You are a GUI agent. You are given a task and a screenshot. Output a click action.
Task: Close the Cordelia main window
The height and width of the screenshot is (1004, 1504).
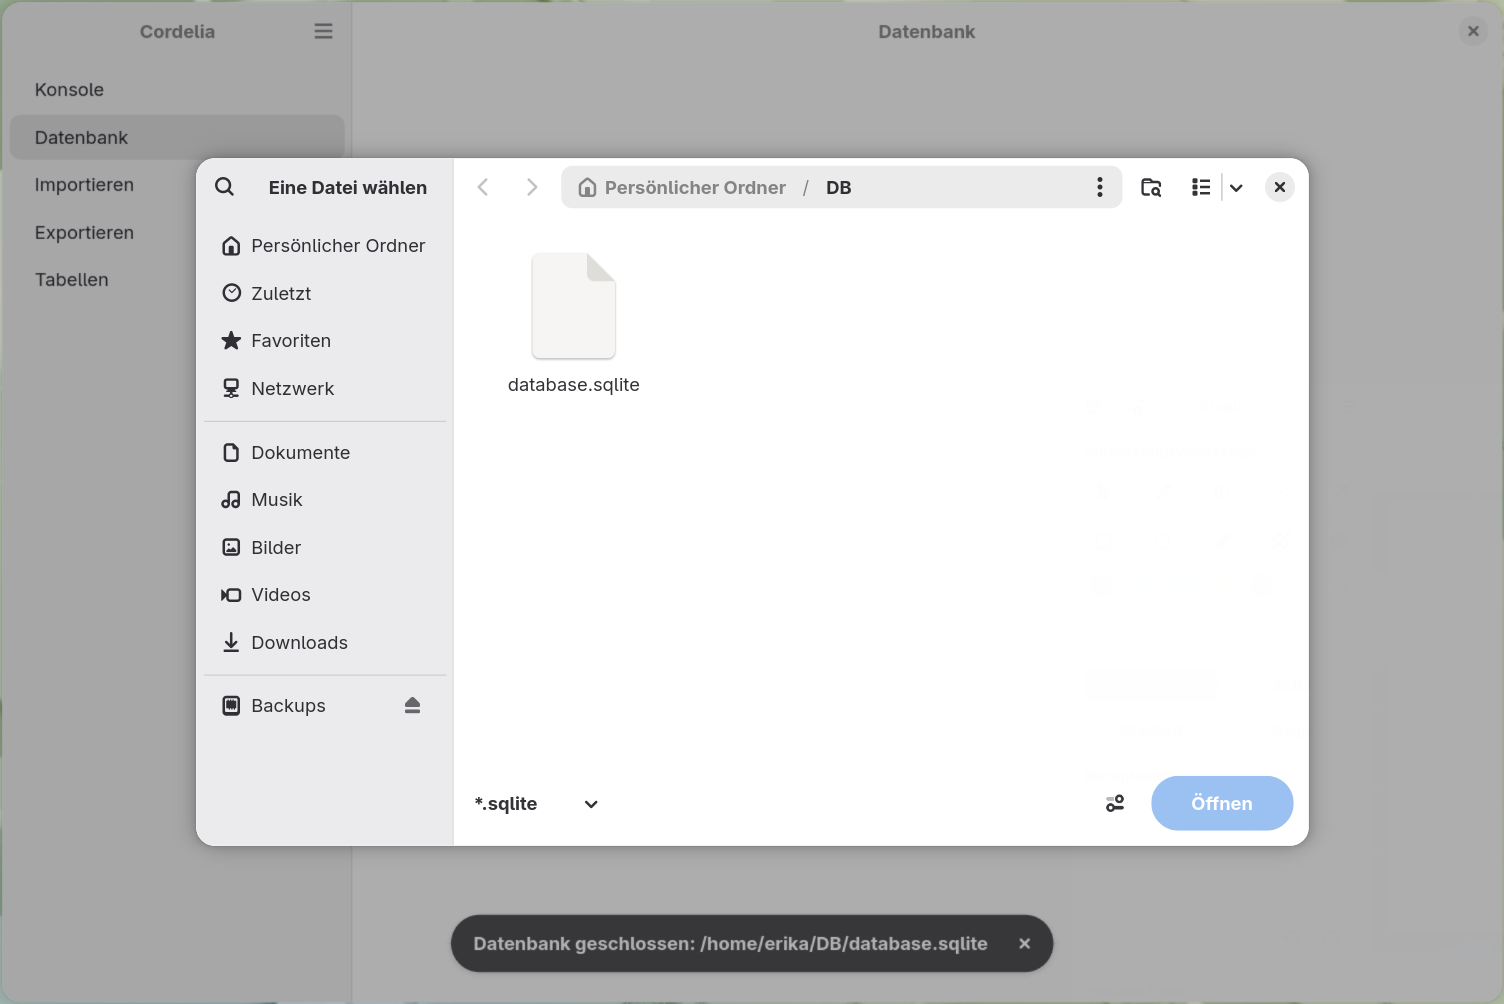coord(1473,31)
